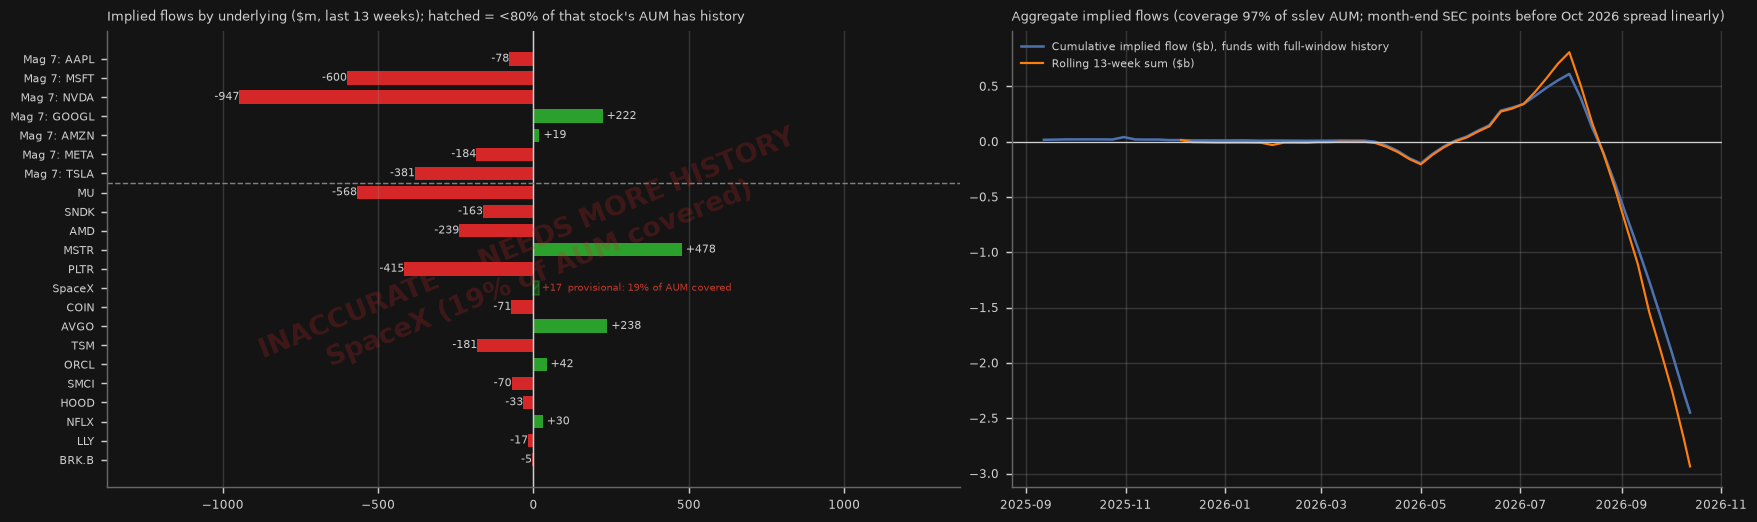Click the '2026-05' date tick

pyautogui.click(x=1420, y=505)
